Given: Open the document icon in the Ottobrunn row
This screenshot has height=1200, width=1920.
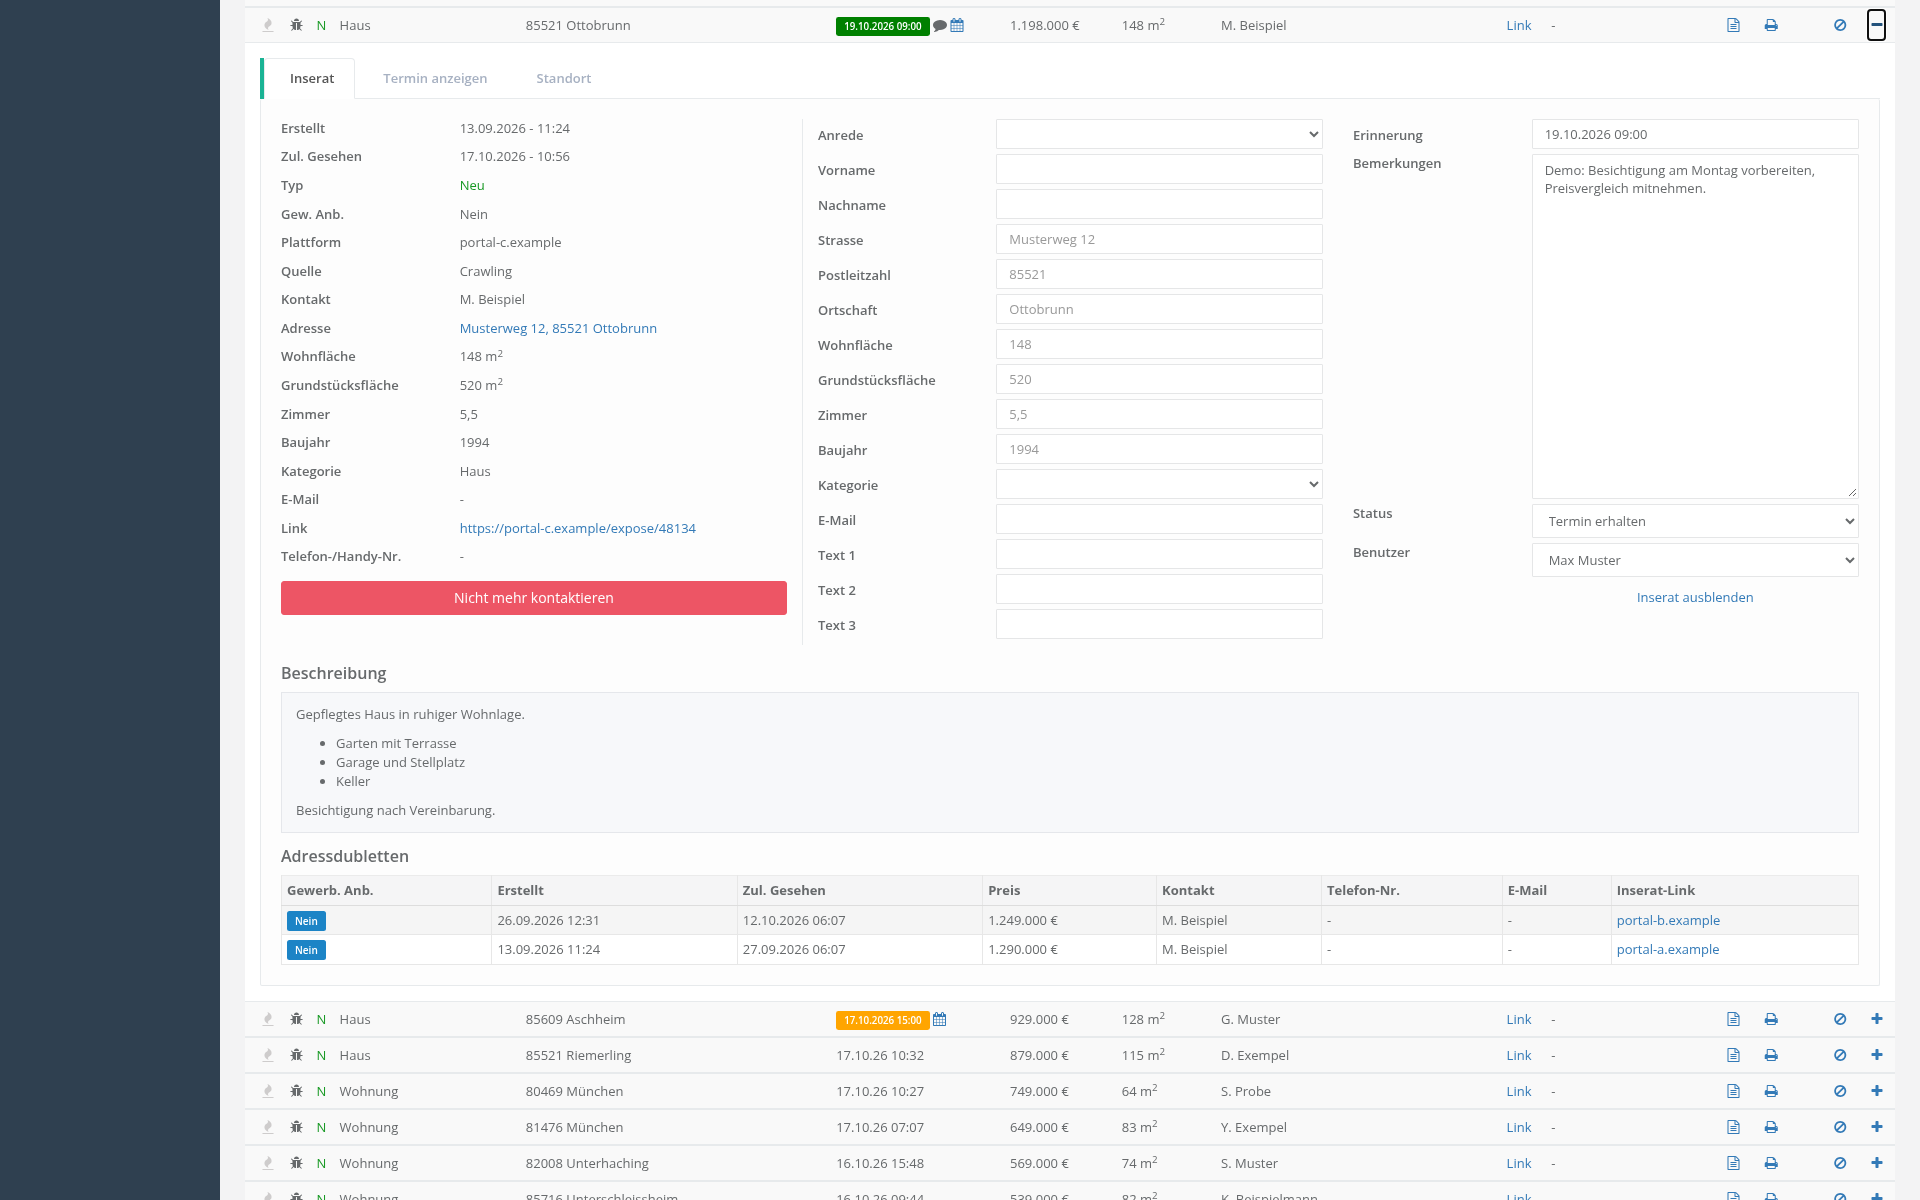Looking at the screenshot, I should click(1733, 25).
